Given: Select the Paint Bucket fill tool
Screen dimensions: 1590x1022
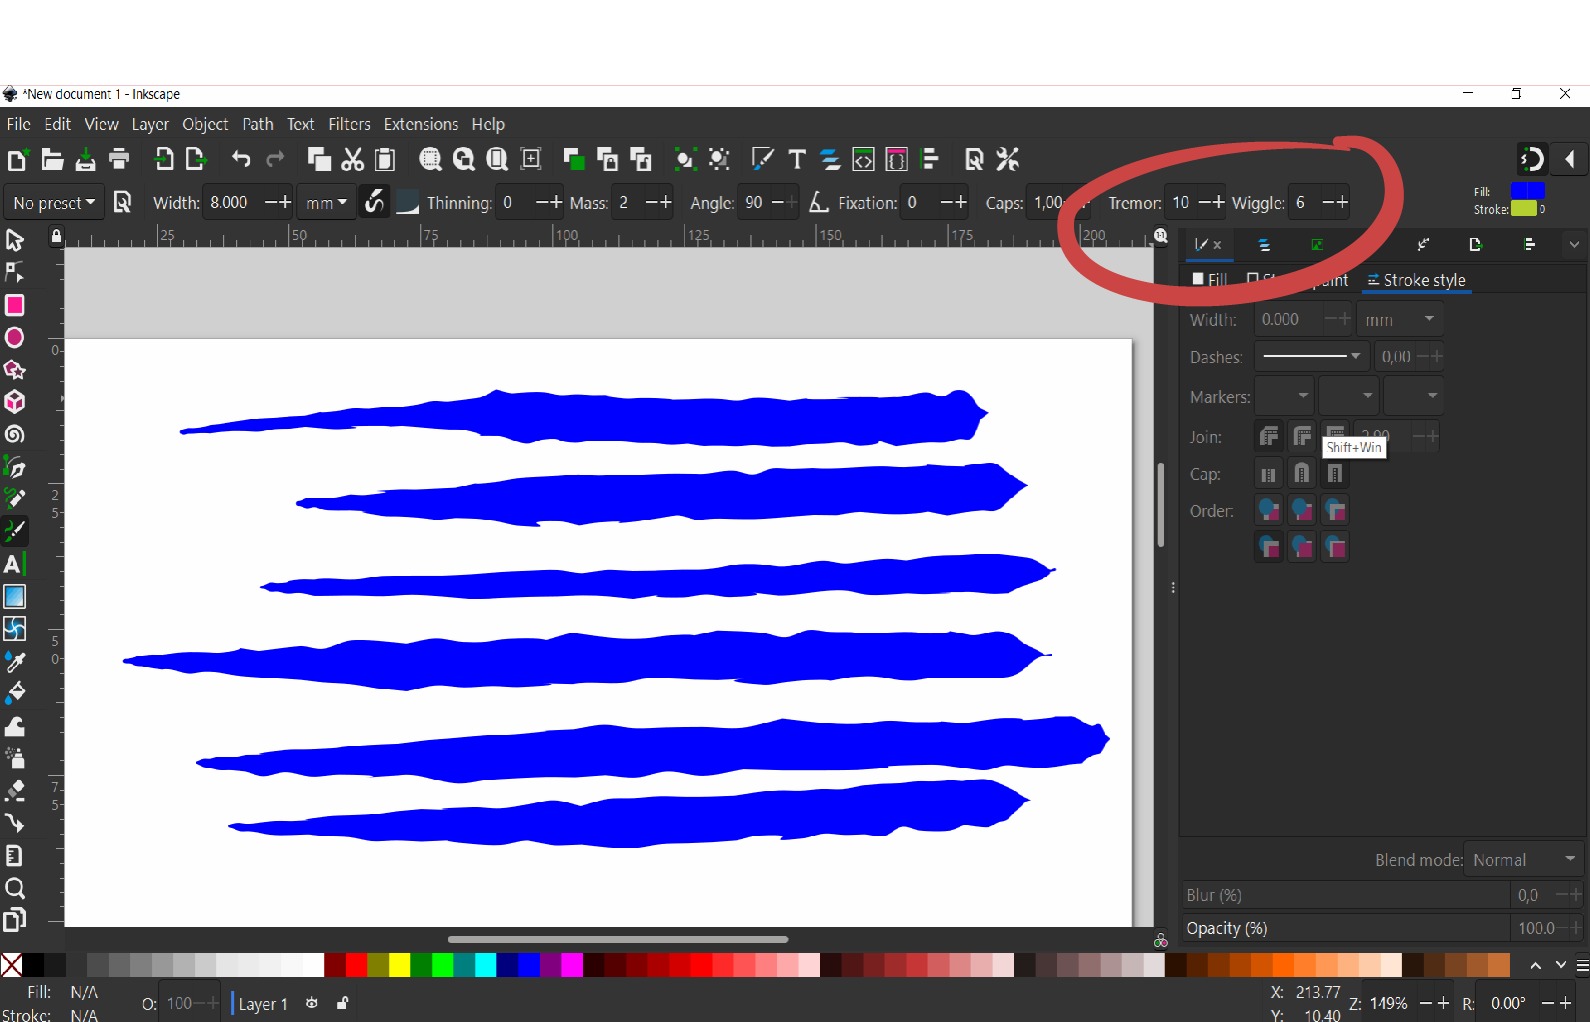Looking at the screenshot, I should [15, 693].
